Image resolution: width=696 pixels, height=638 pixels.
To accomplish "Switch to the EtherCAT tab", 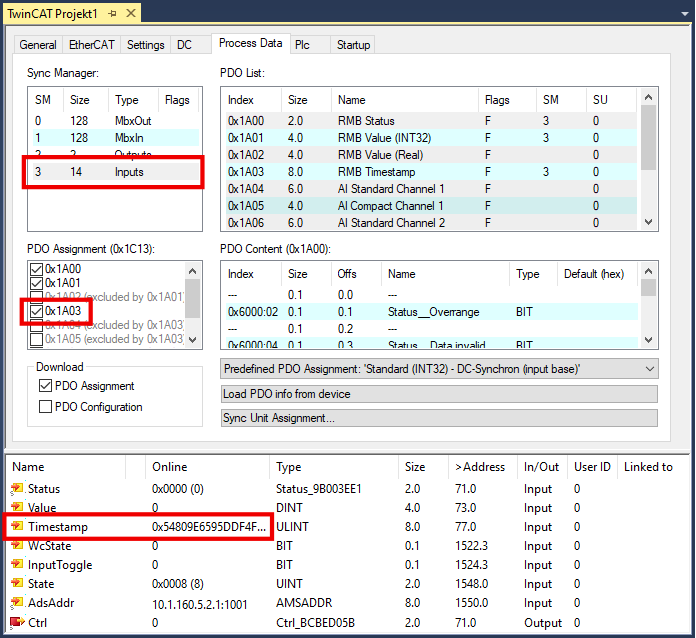I will (91, 45).
